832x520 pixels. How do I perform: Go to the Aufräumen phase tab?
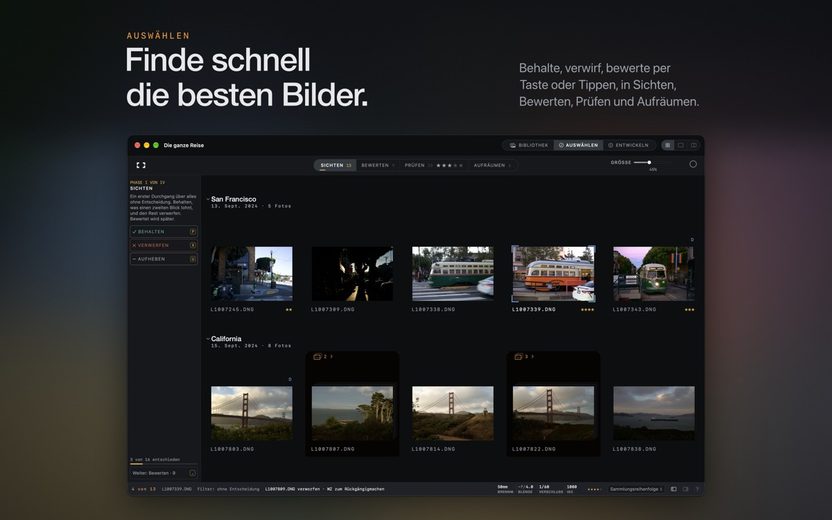coord(492,166)
